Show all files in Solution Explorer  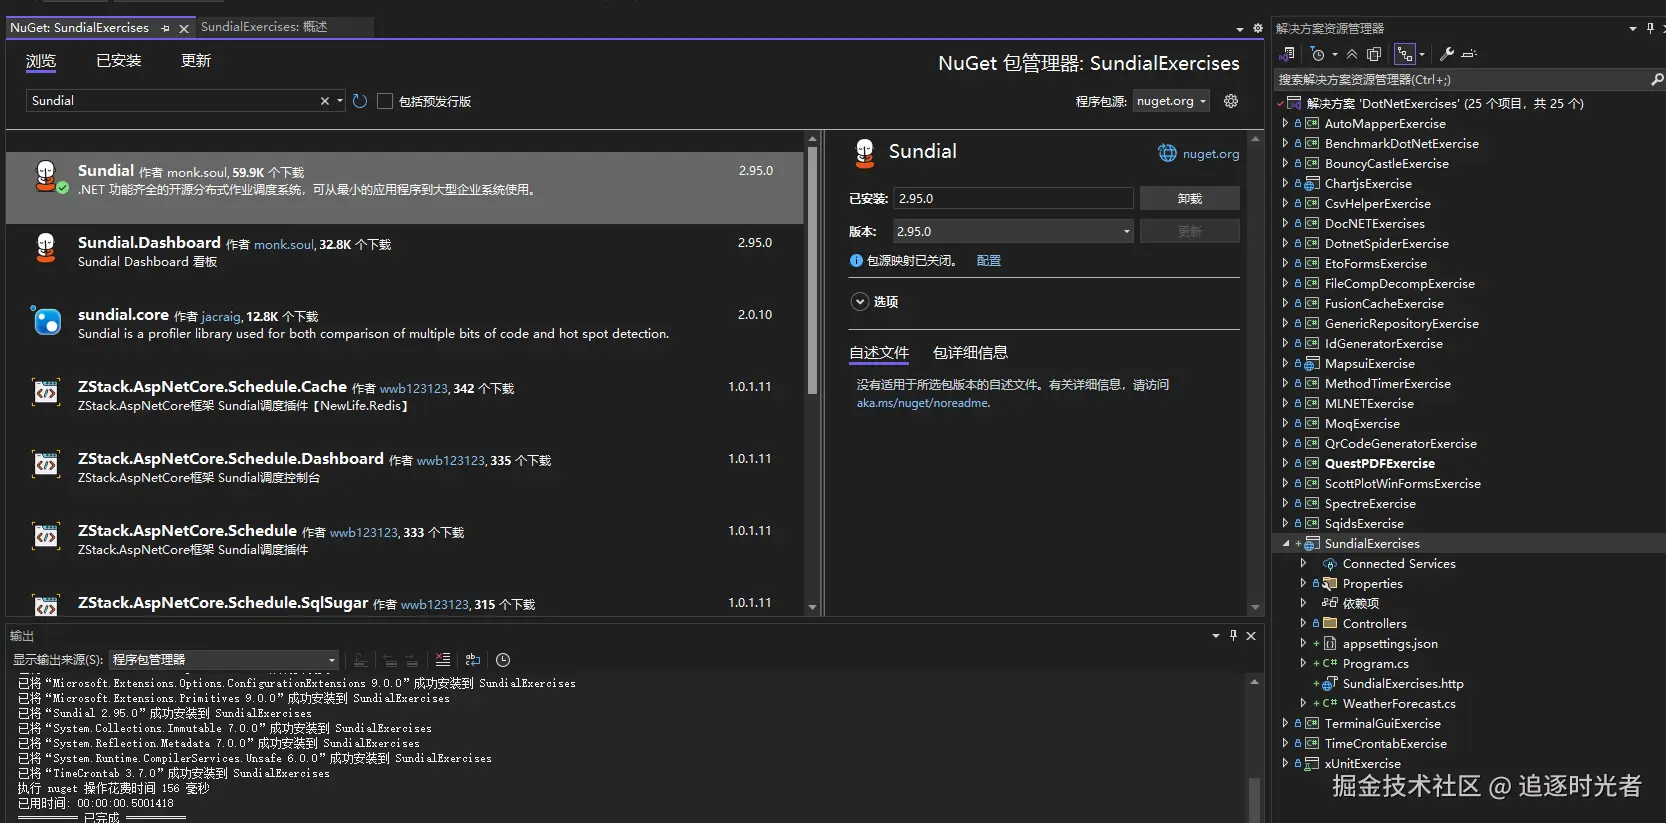1374,54
